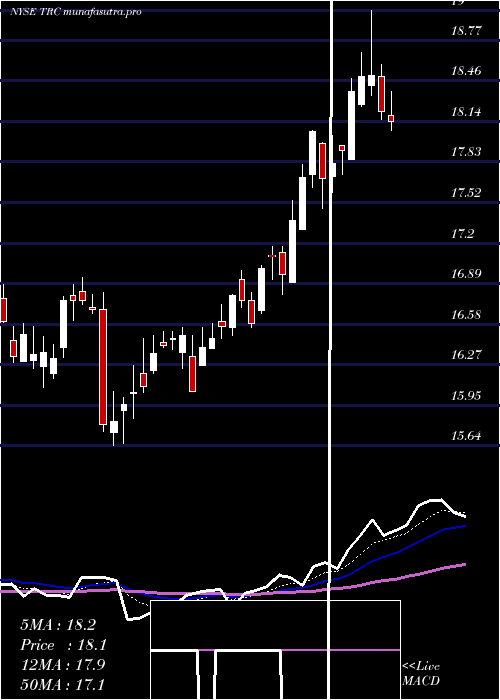Select the 18.46 price axis label

[467, 71]
